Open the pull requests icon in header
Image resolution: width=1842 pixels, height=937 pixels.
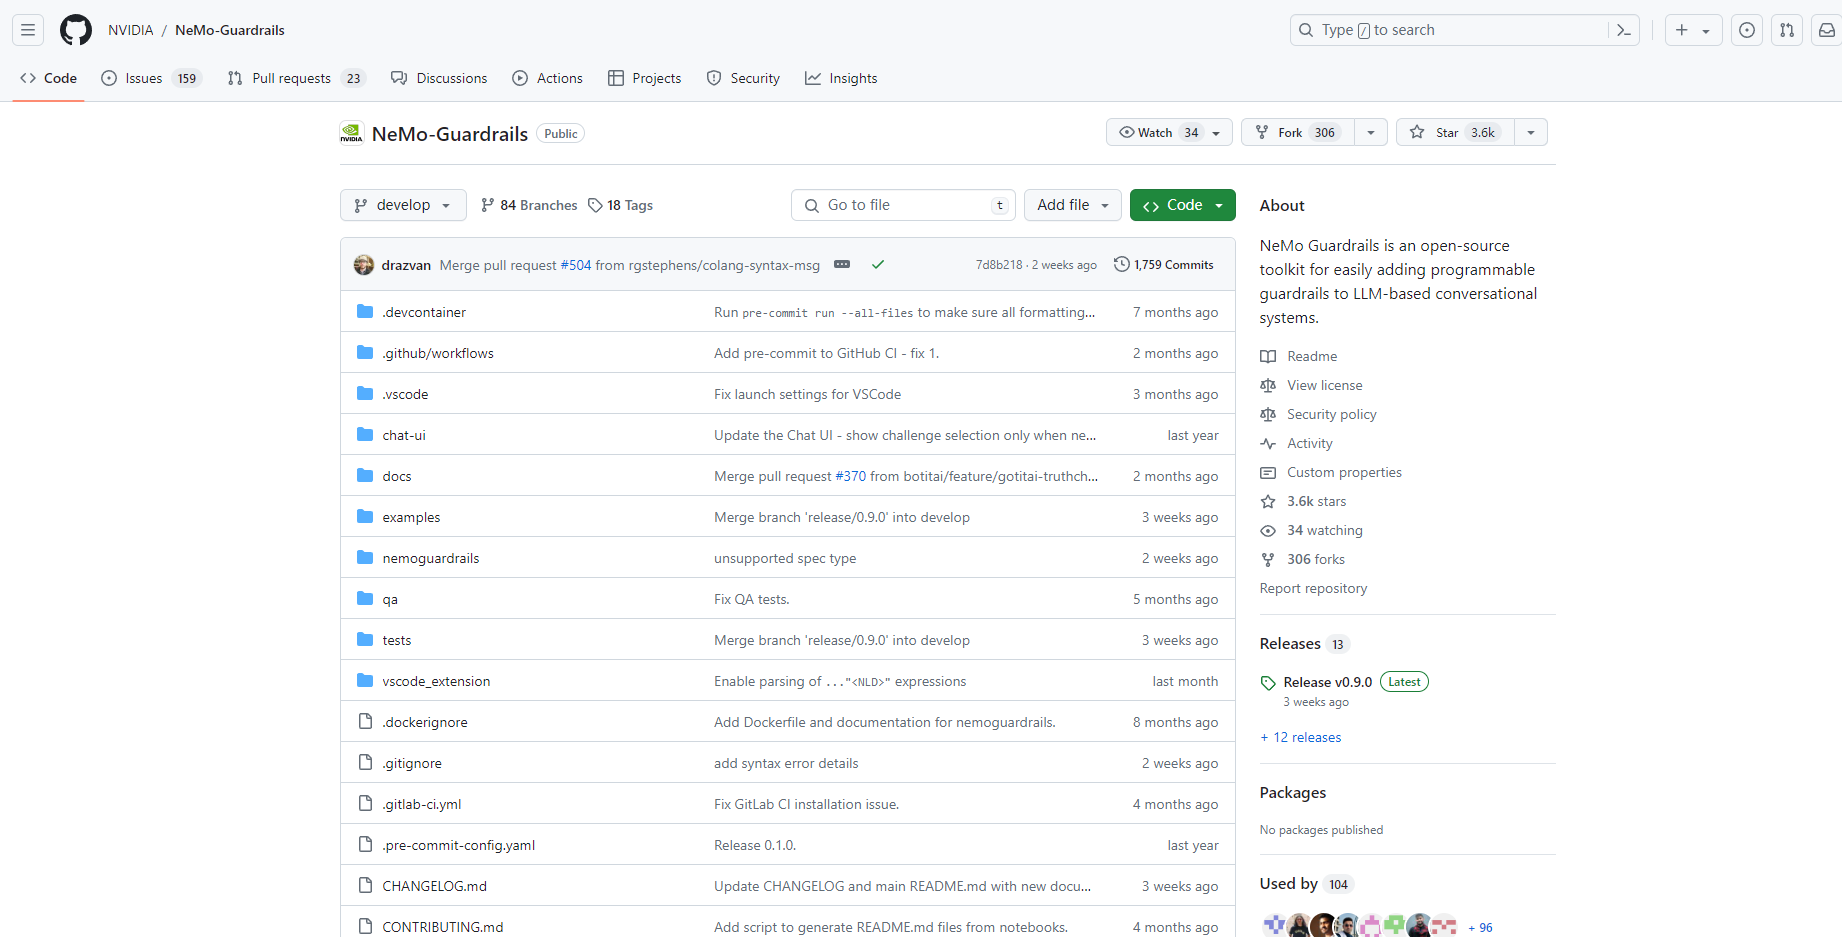[1786, 30]
